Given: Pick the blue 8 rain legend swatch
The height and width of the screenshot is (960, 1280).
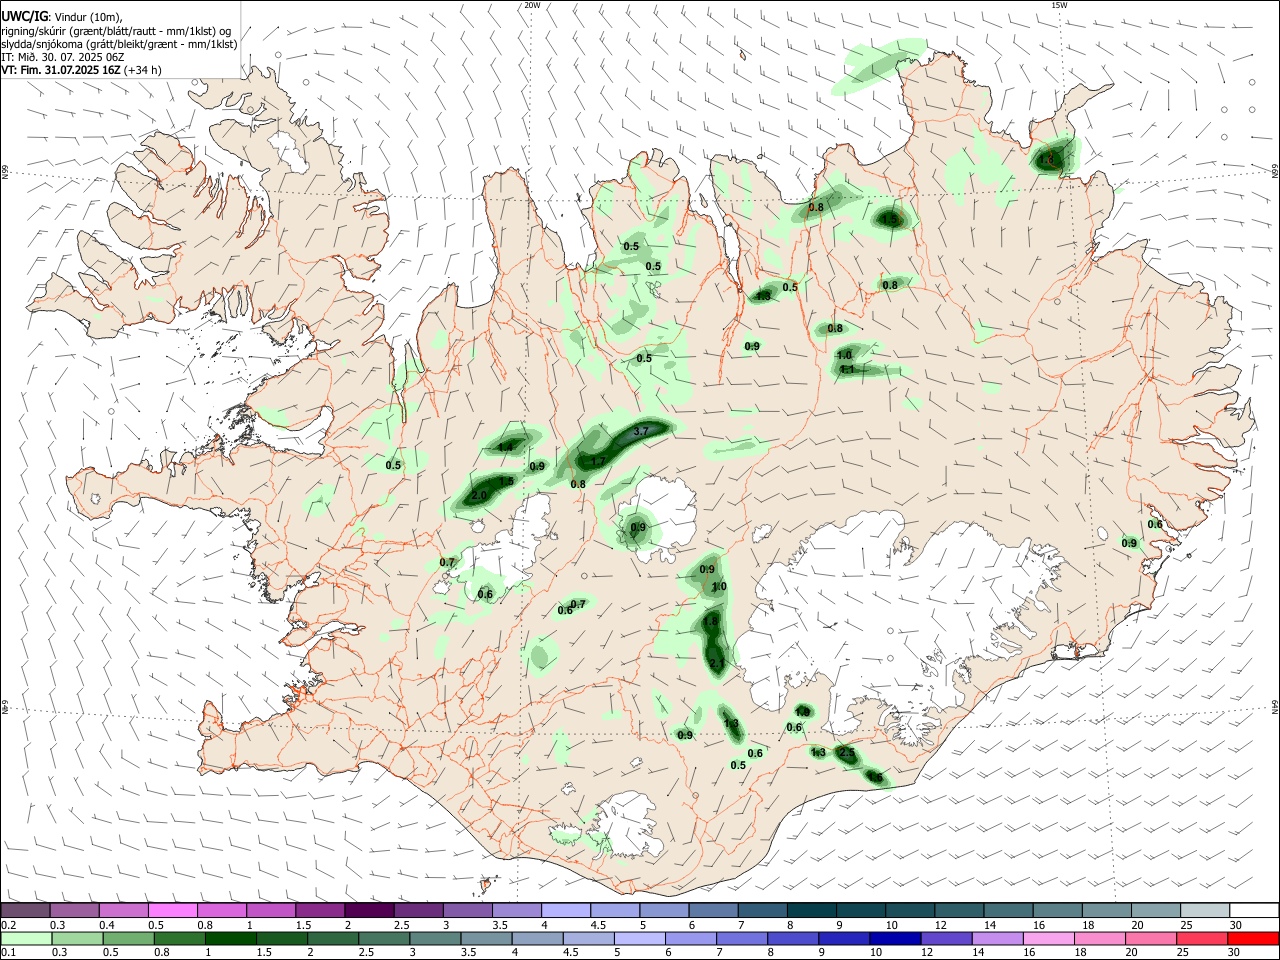Looking at the screenshot, I should [x=791, y=939].
